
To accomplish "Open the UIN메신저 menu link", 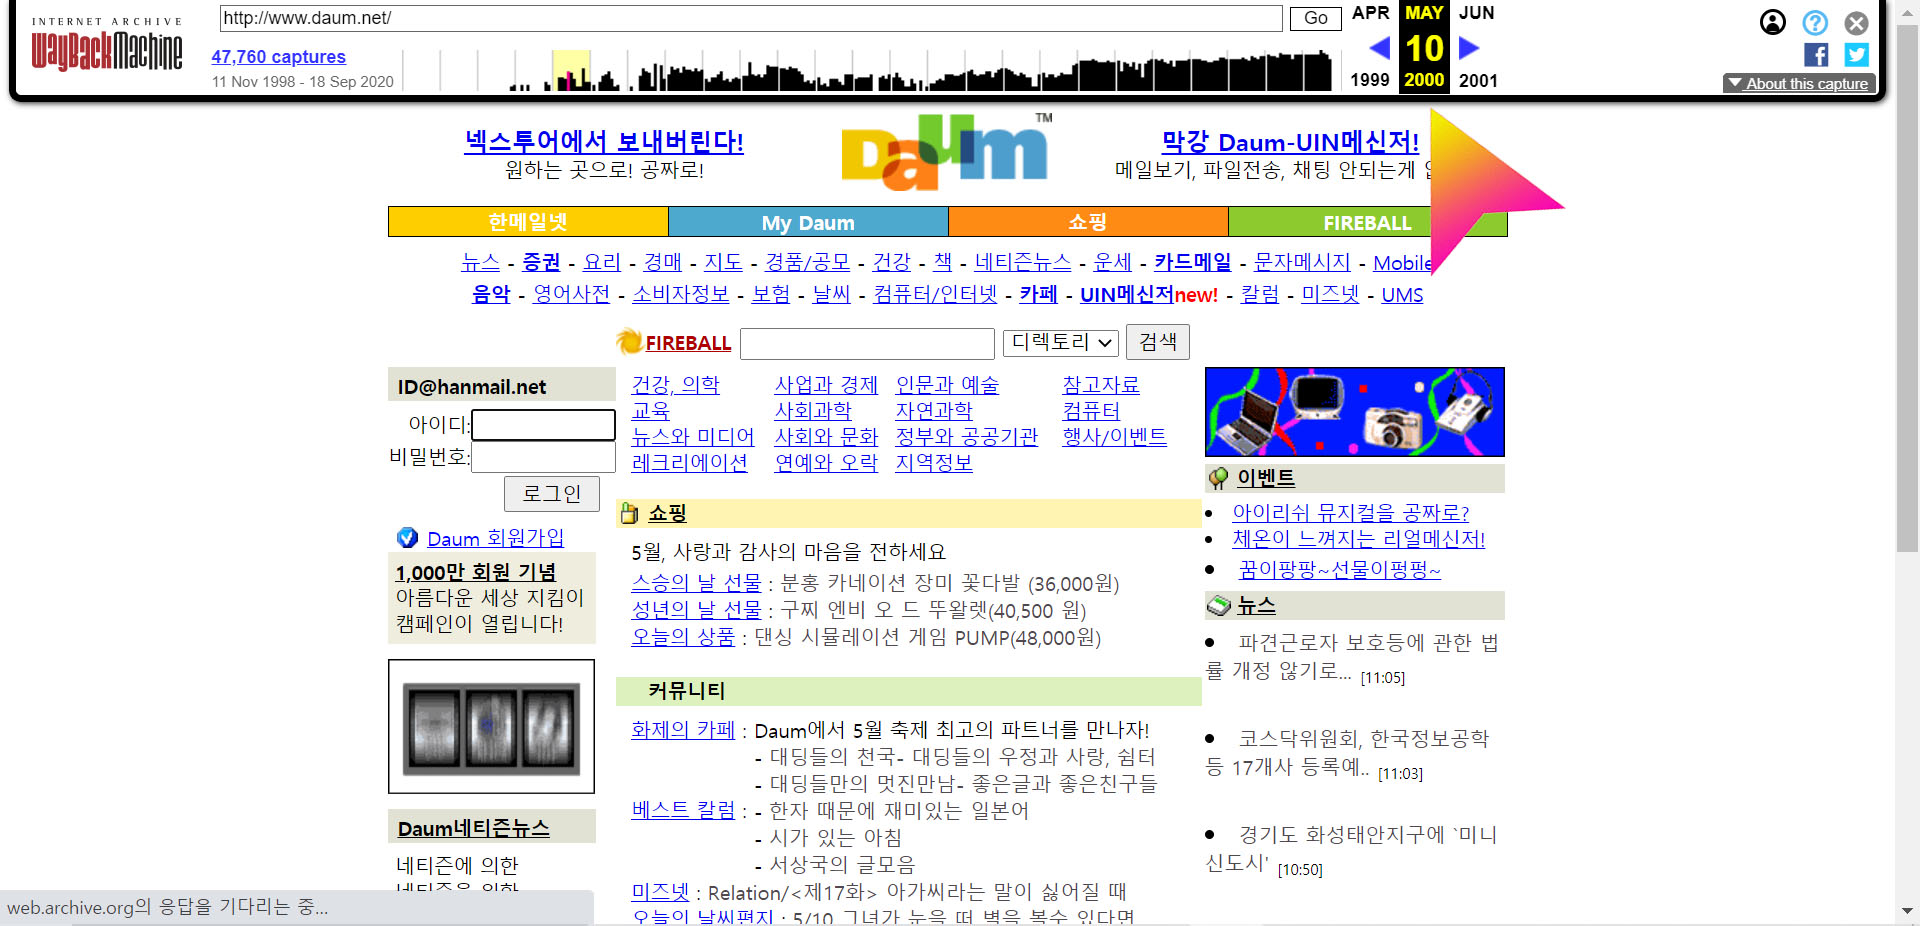I will [1126, 294].
